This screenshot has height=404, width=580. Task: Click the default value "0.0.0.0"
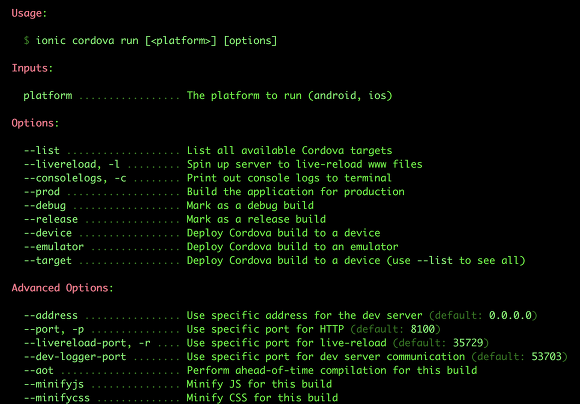pyautogui.click(x=510, y=315)
